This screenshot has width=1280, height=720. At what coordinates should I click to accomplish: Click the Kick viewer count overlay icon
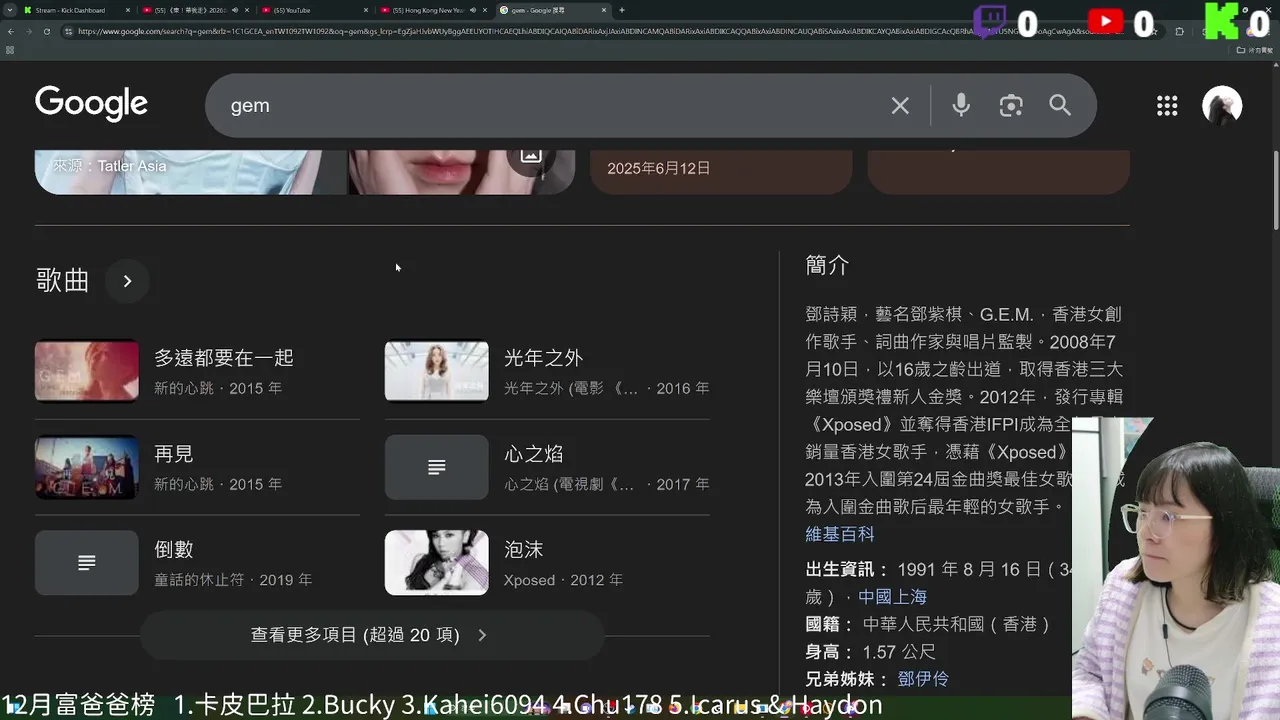point(1222,21)
